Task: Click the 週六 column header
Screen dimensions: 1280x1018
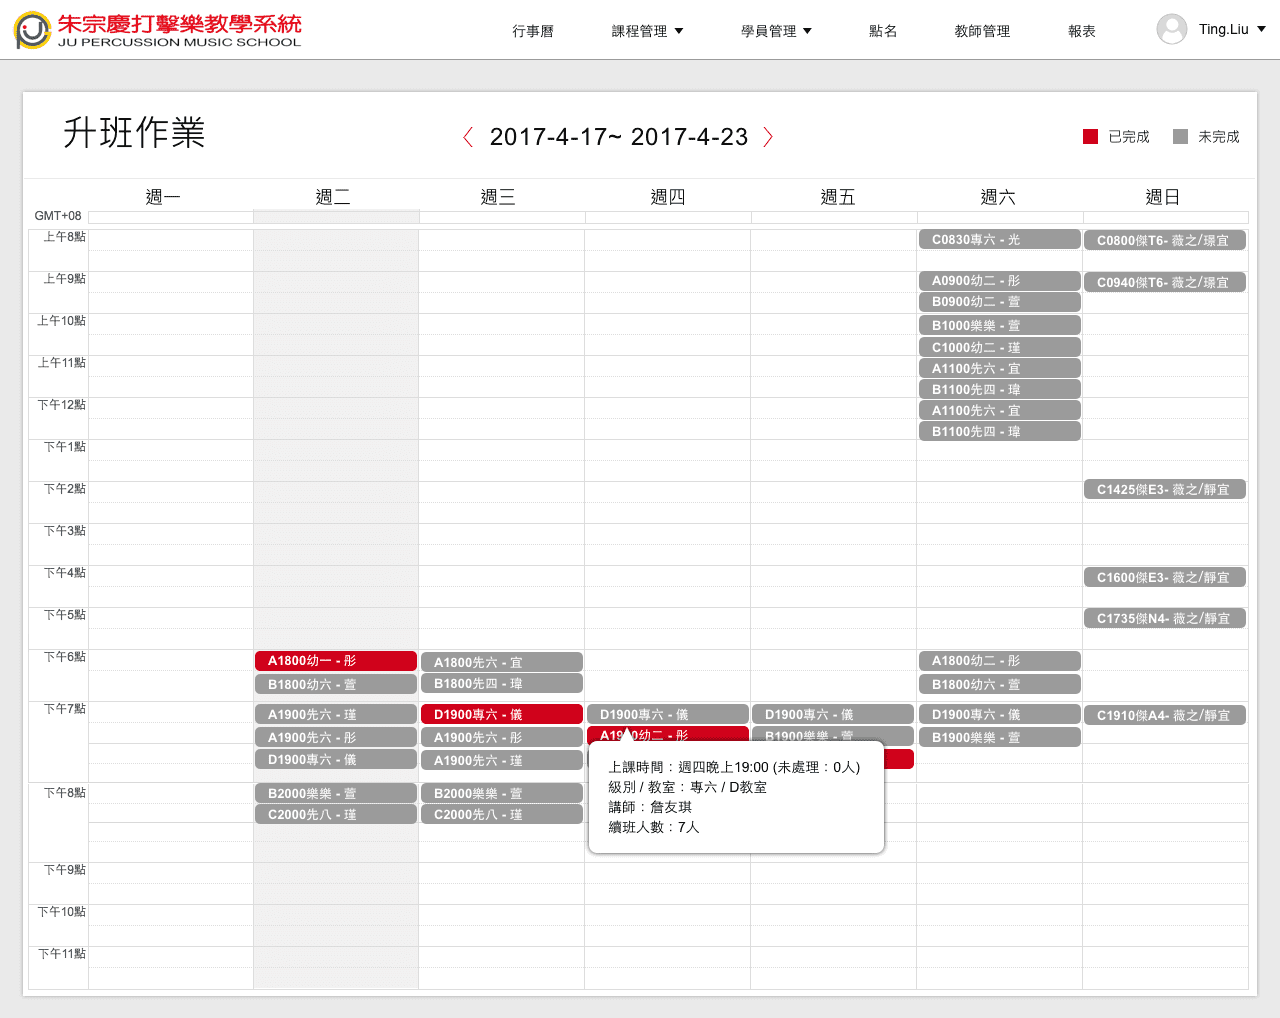Action: click(998, 197)
